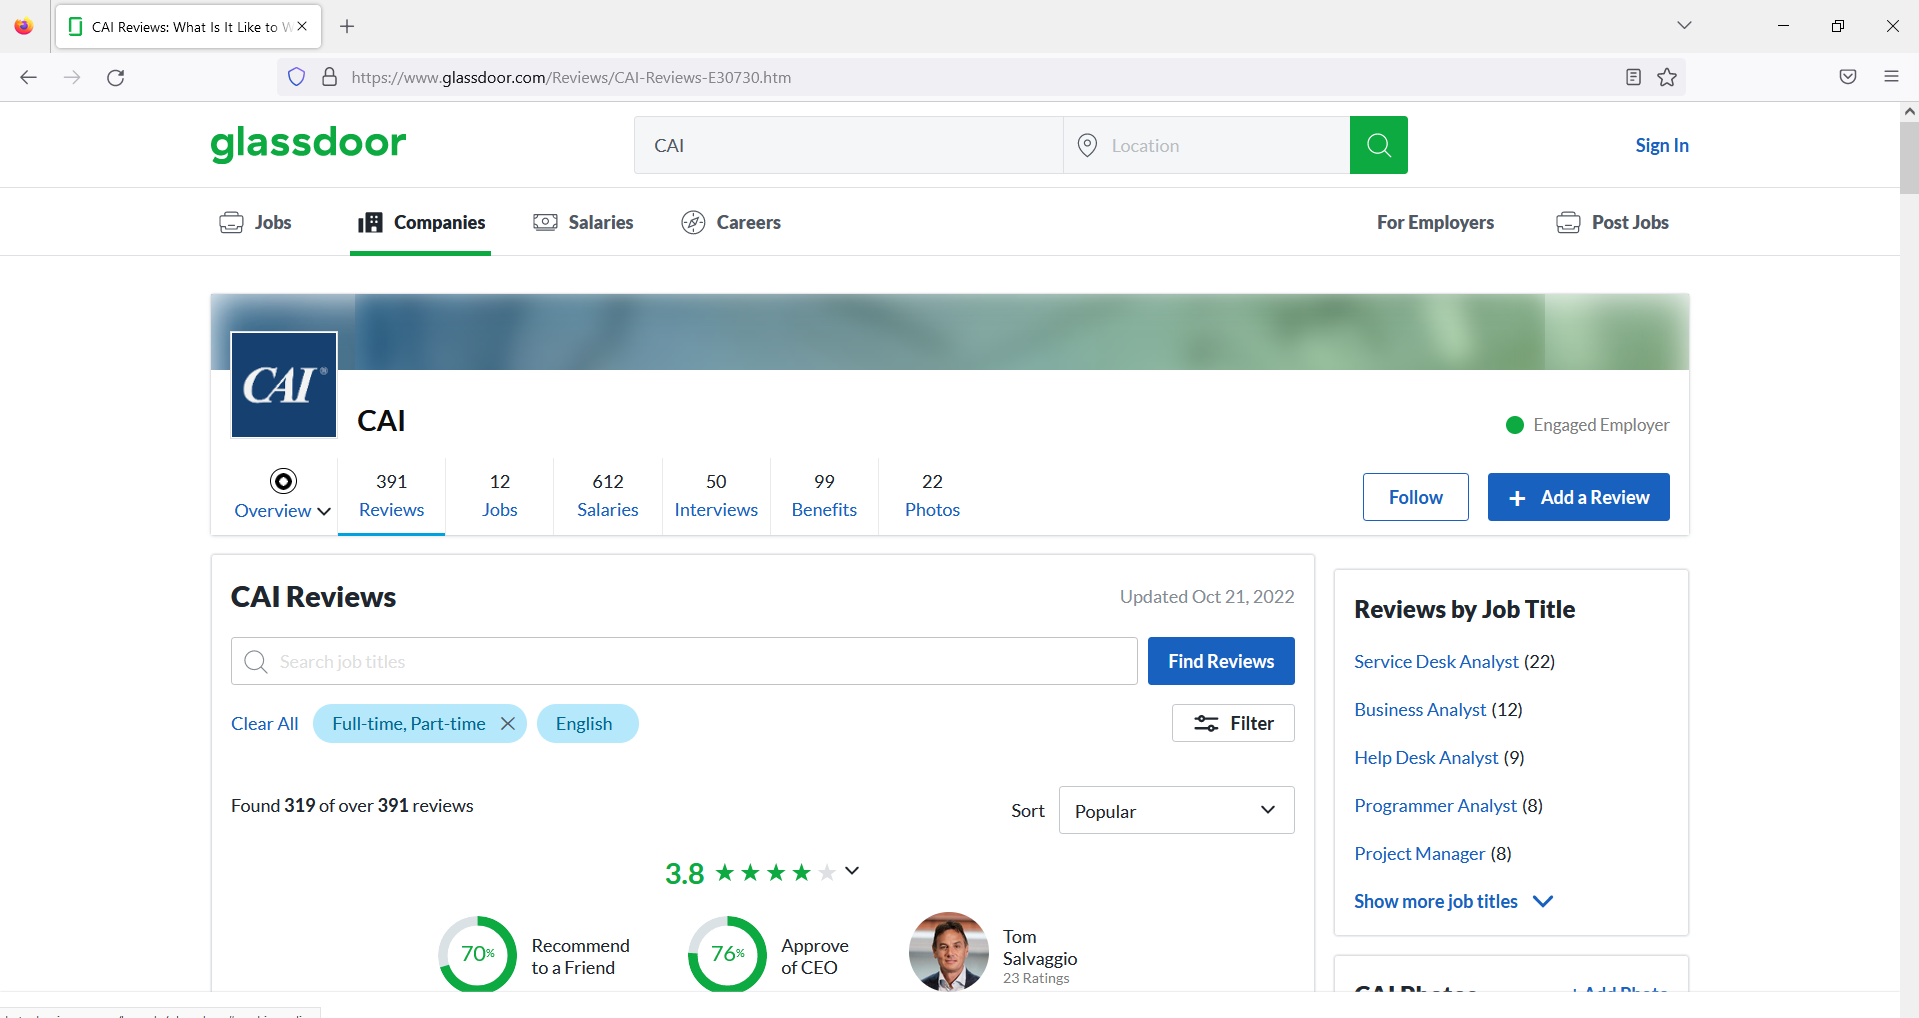Open the 99 Benefits tab

(824, 496)
